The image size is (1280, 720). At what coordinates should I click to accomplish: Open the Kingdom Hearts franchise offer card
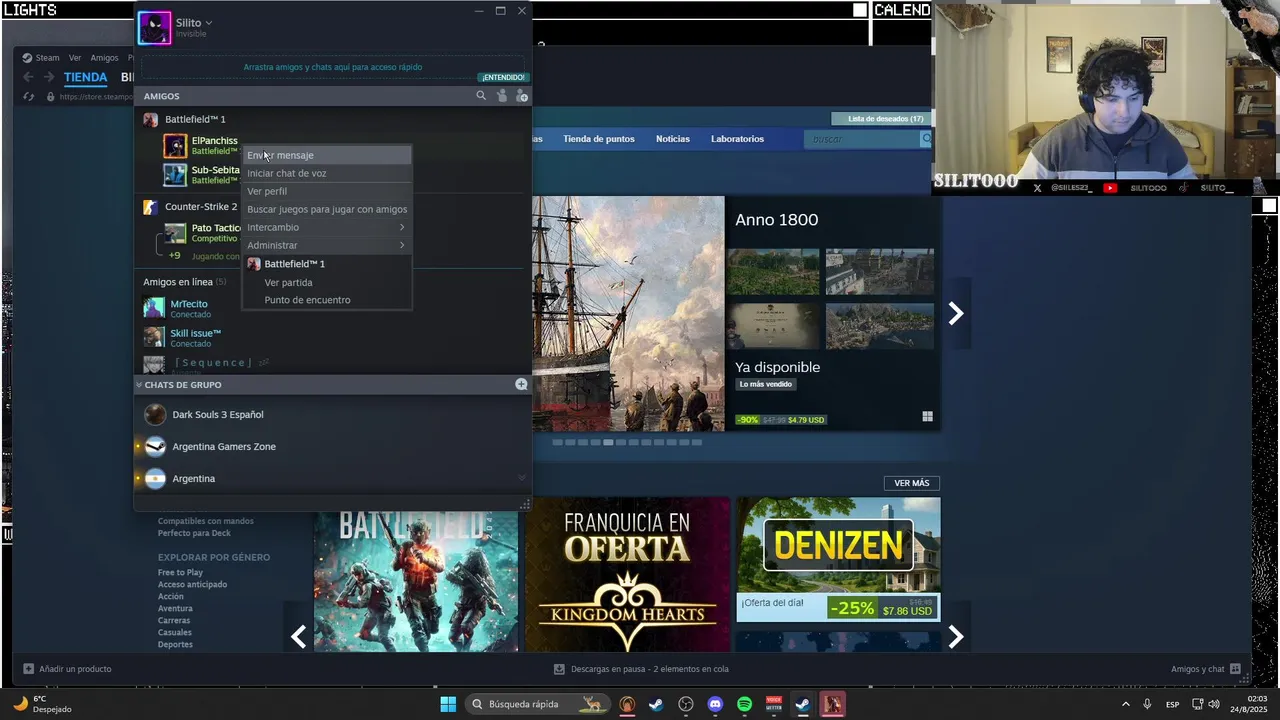click(628, 575)
